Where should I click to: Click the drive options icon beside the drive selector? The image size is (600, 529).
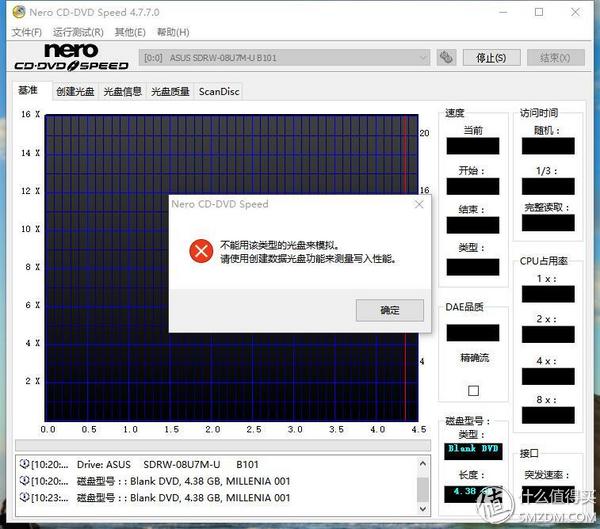point(446,58)
